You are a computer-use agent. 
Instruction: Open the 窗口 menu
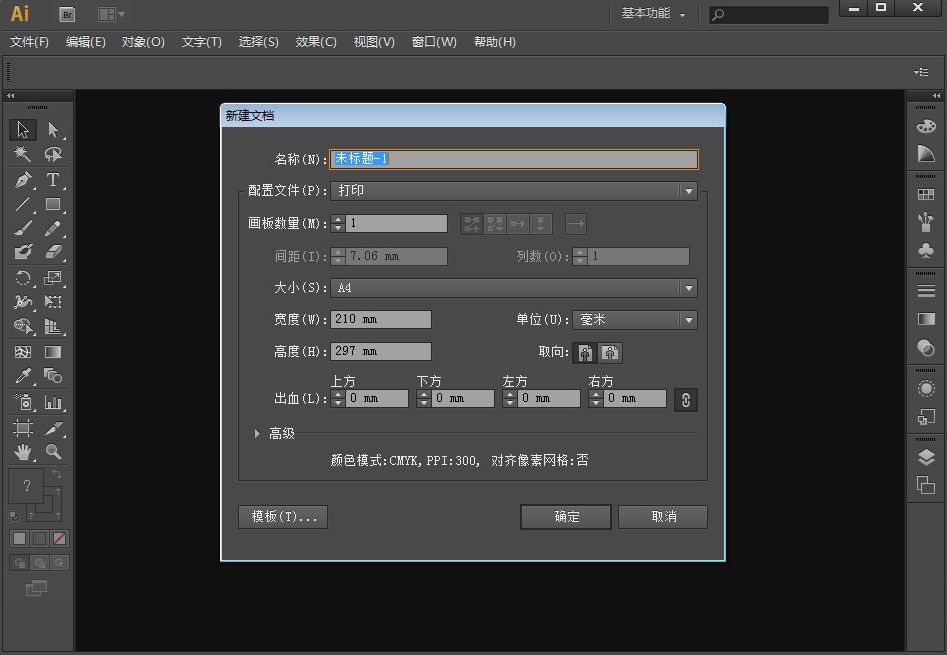pos(434,42)
